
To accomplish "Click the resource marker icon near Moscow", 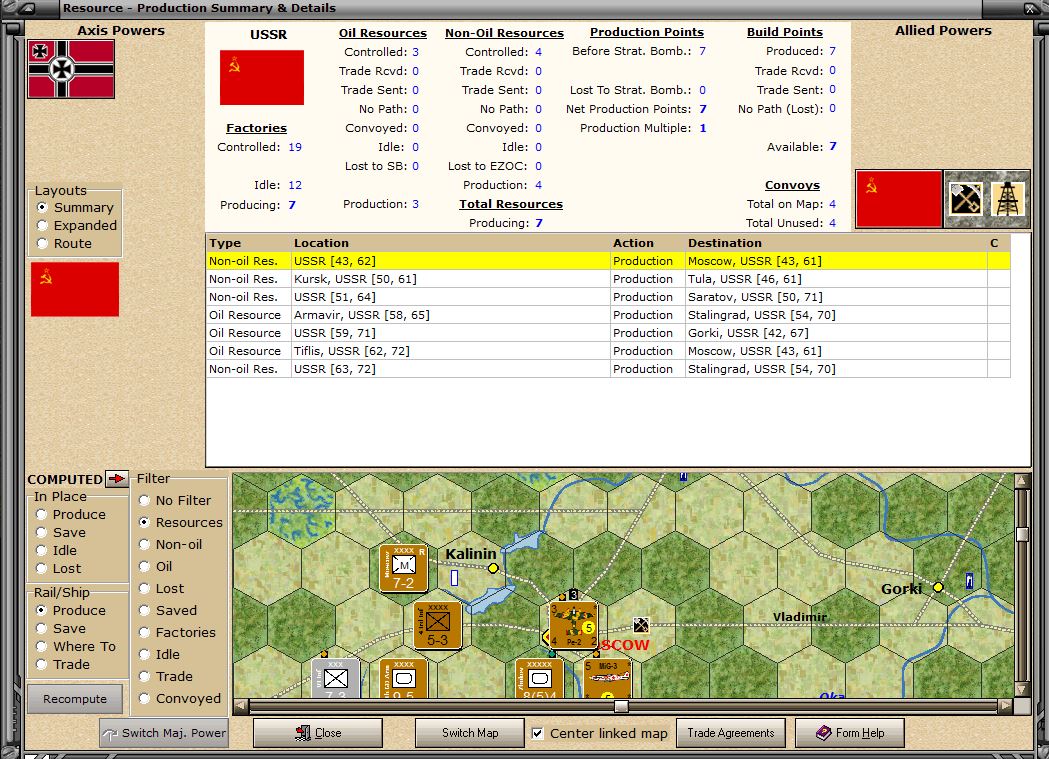I will 641,625.
